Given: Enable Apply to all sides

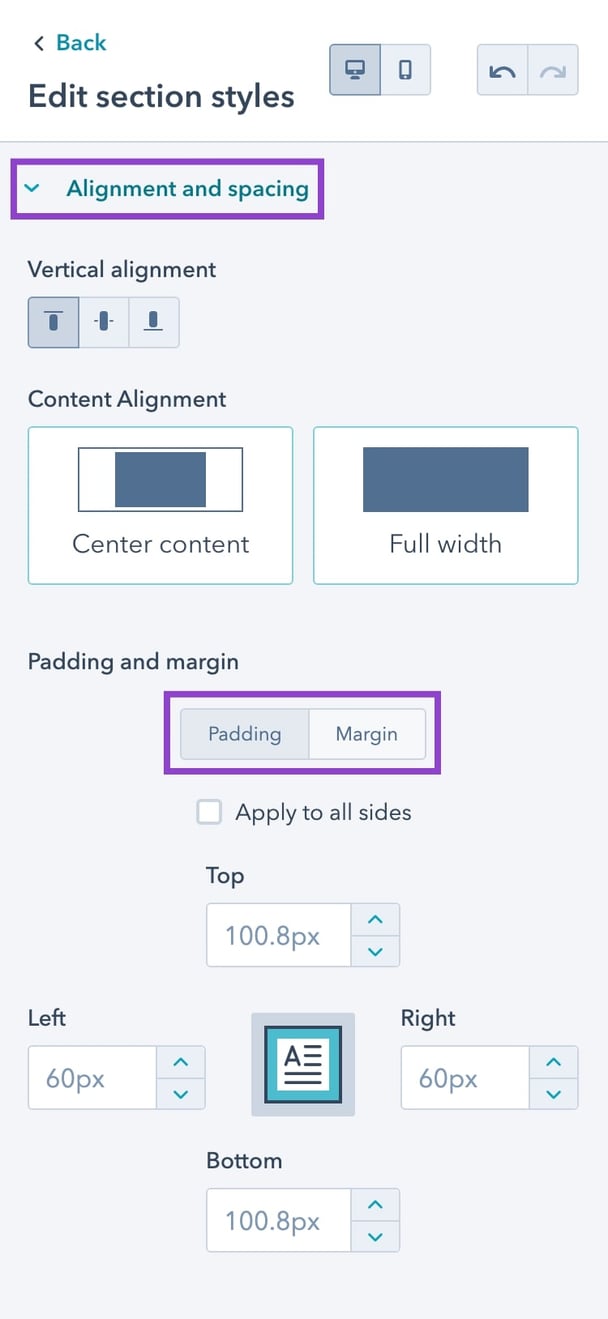Looking at the screenshot, I should click(209, 812).
